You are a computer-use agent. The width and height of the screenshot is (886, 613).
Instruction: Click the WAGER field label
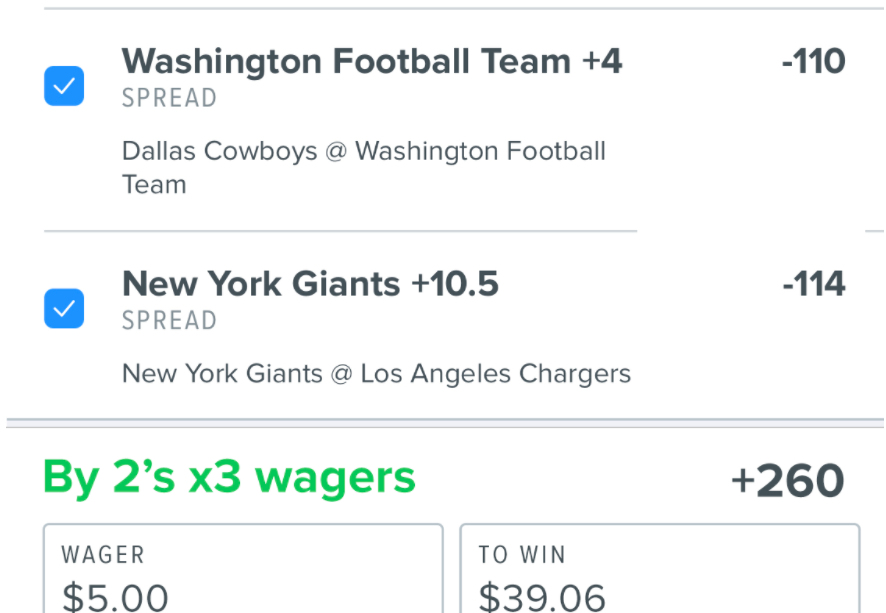(103, 555)
